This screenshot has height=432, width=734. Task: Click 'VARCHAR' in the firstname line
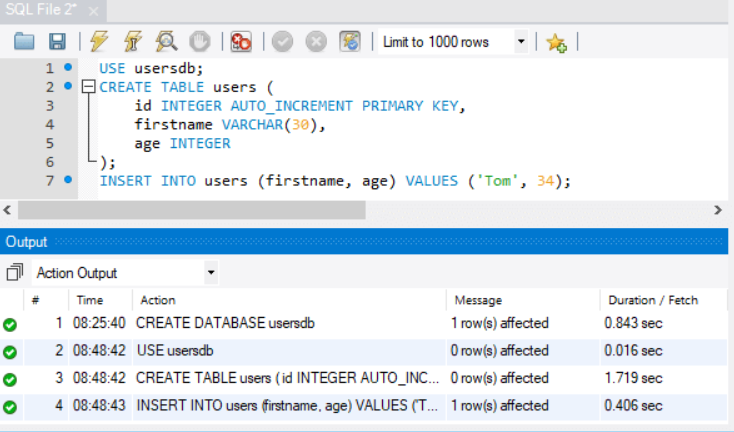point(252,124)
